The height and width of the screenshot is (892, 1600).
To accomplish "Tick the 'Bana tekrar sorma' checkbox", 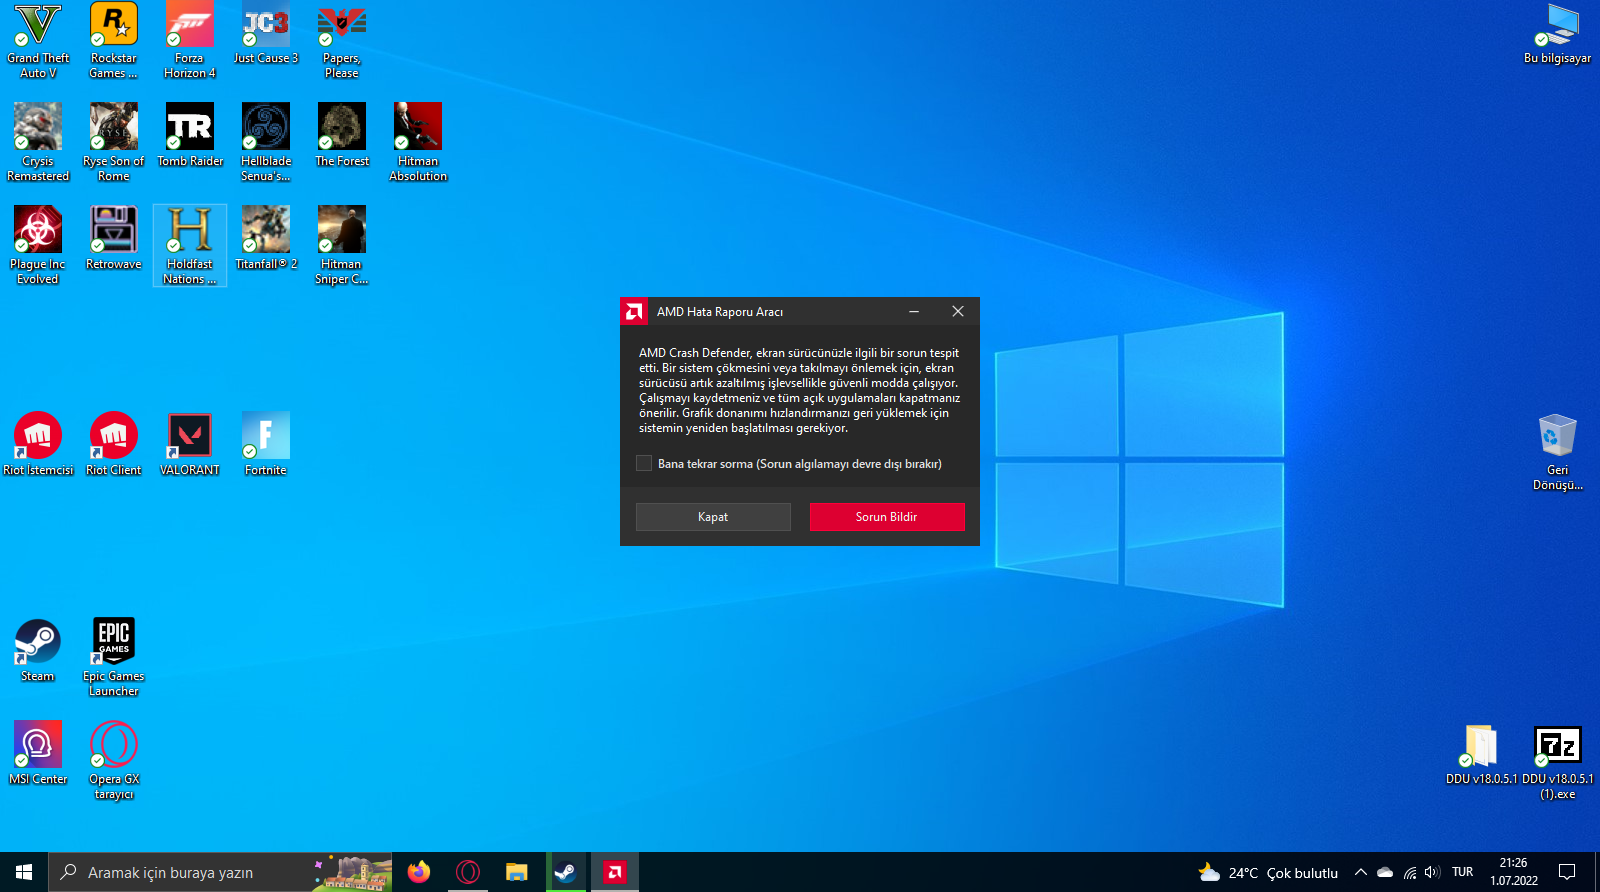I will 644,464.
